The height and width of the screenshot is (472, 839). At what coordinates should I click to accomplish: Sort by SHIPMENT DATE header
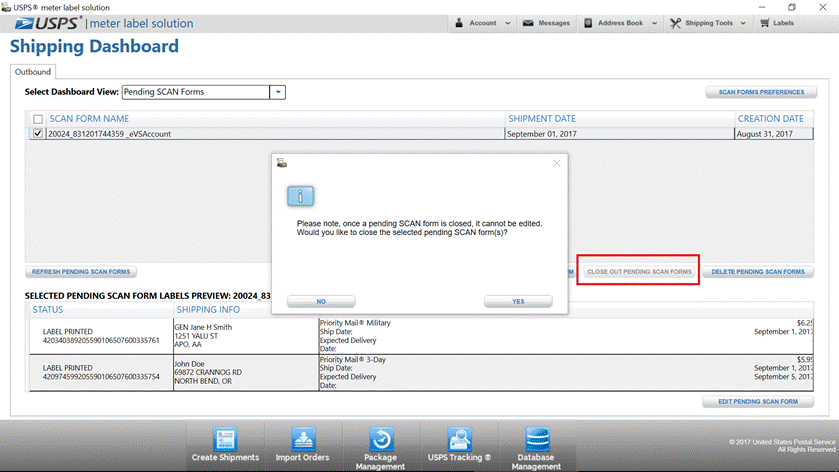point(542,119)
